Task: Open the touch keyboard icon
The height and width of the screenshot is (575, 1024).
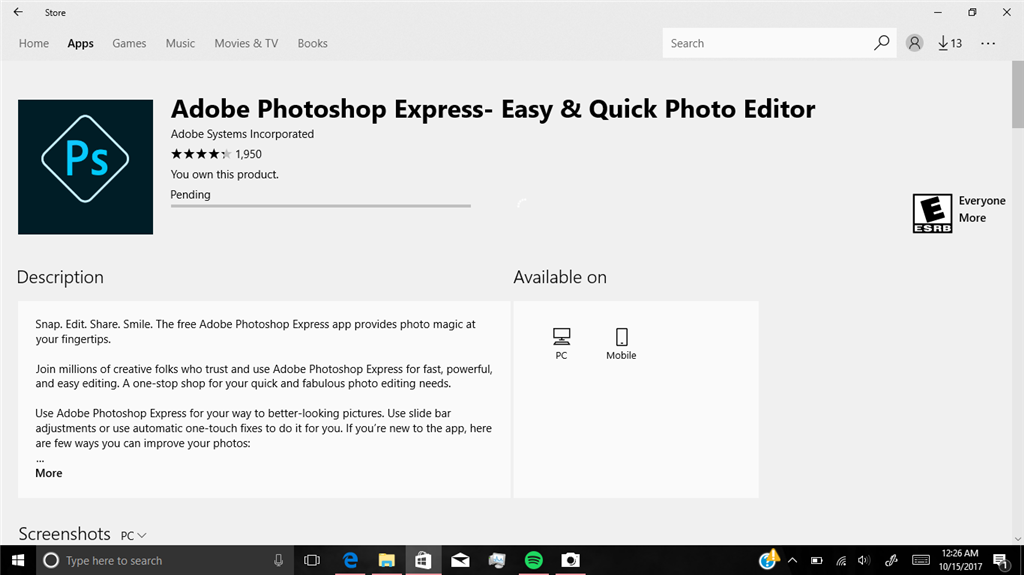Action: (x=921, y=561)
